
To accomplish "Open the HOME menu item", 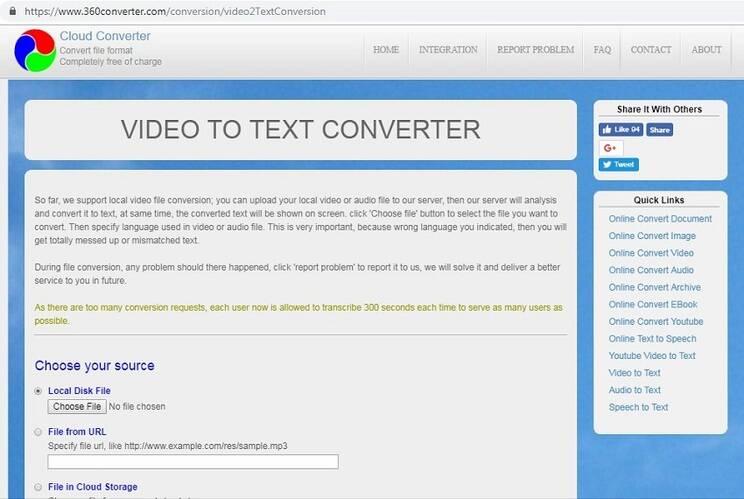I will pos(385,50).
